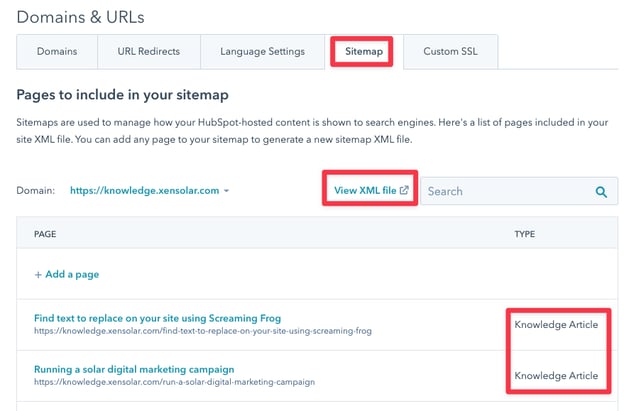Viewport: 624px width, 411px height.
Task: Click the run-a-solar-digital-marketing-campaign URL
Action: (x=175, y=382)
